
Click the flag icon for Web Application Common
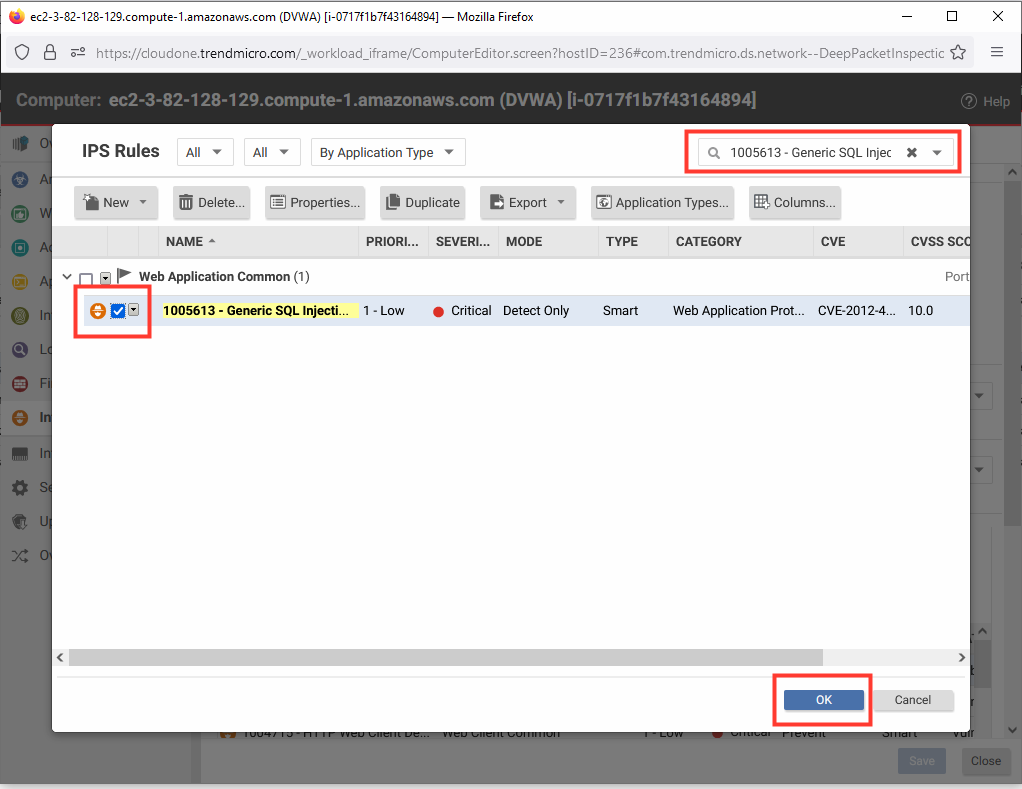tap(124, 276)
